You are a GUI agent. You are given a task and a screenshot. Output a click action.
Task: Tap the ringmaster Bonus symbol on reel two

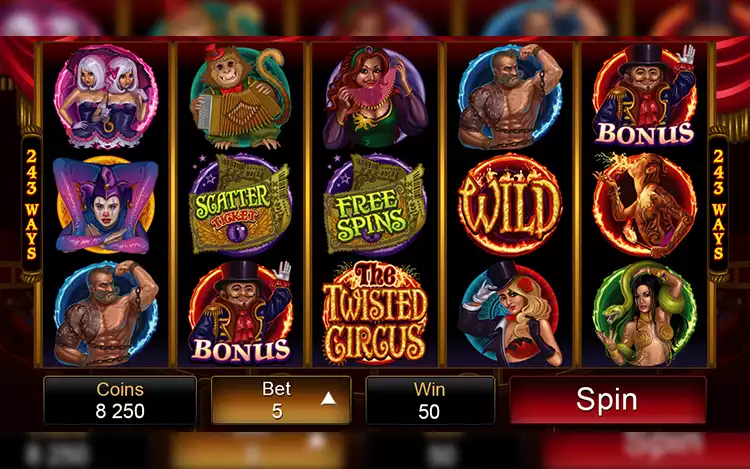[x=240, y=313]
